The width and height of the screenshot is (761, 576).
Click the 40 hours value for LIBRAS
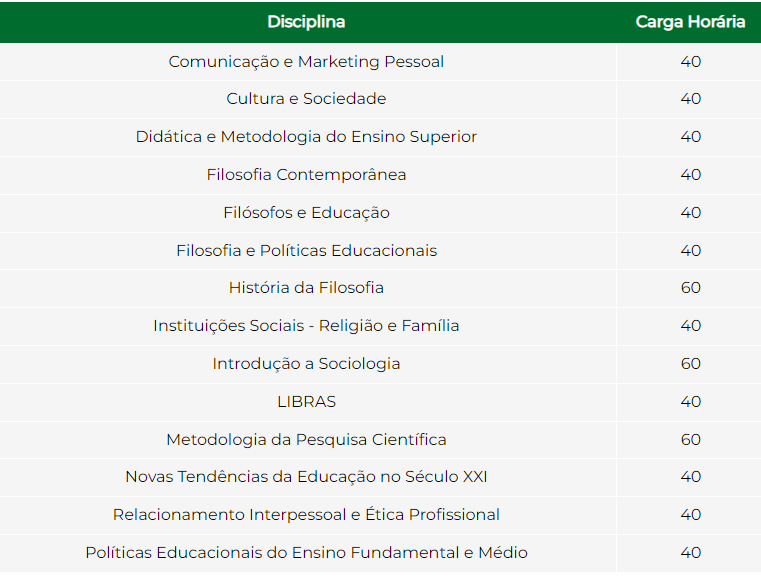pyautogui.click(x=691, y=401)
